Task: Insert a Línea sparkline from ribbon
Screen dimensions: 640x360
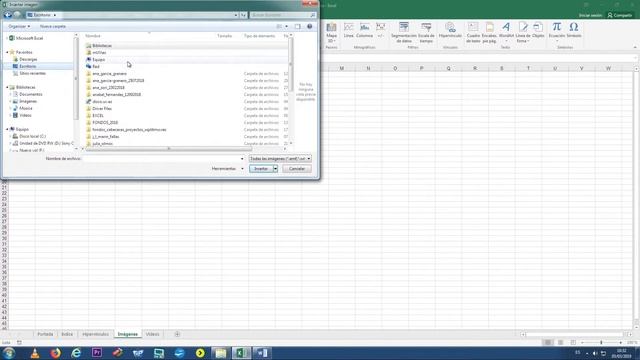Action: pos(349,30)
